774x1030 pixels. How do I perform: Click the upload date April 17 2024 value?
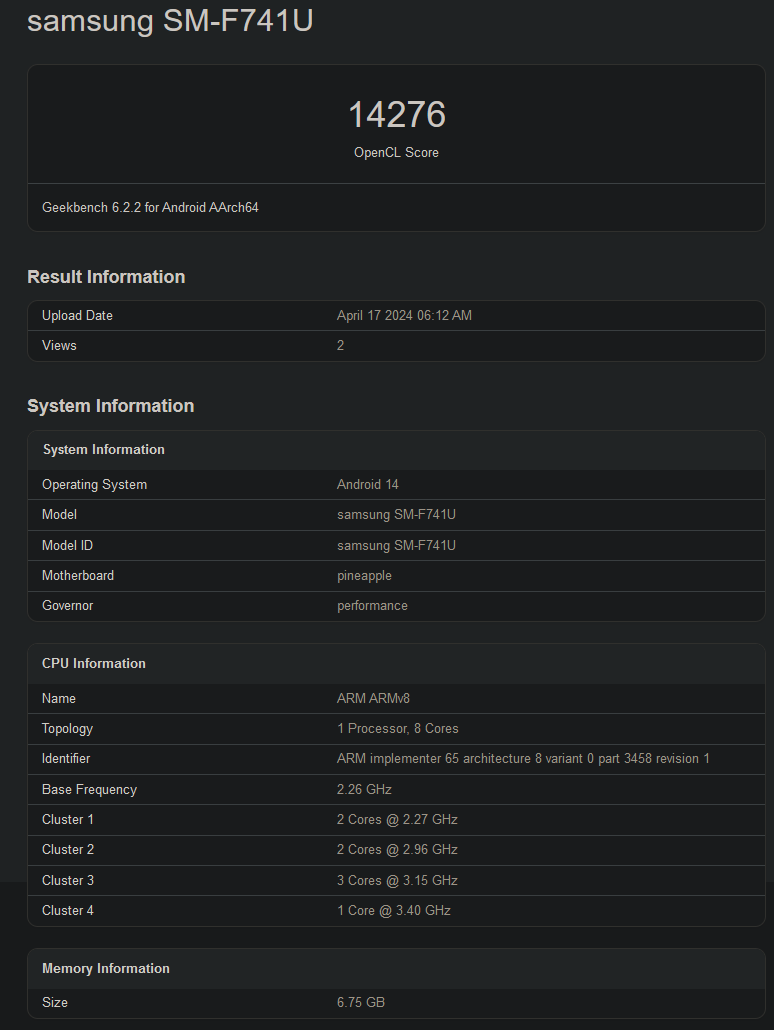click(x=404, y=316)
